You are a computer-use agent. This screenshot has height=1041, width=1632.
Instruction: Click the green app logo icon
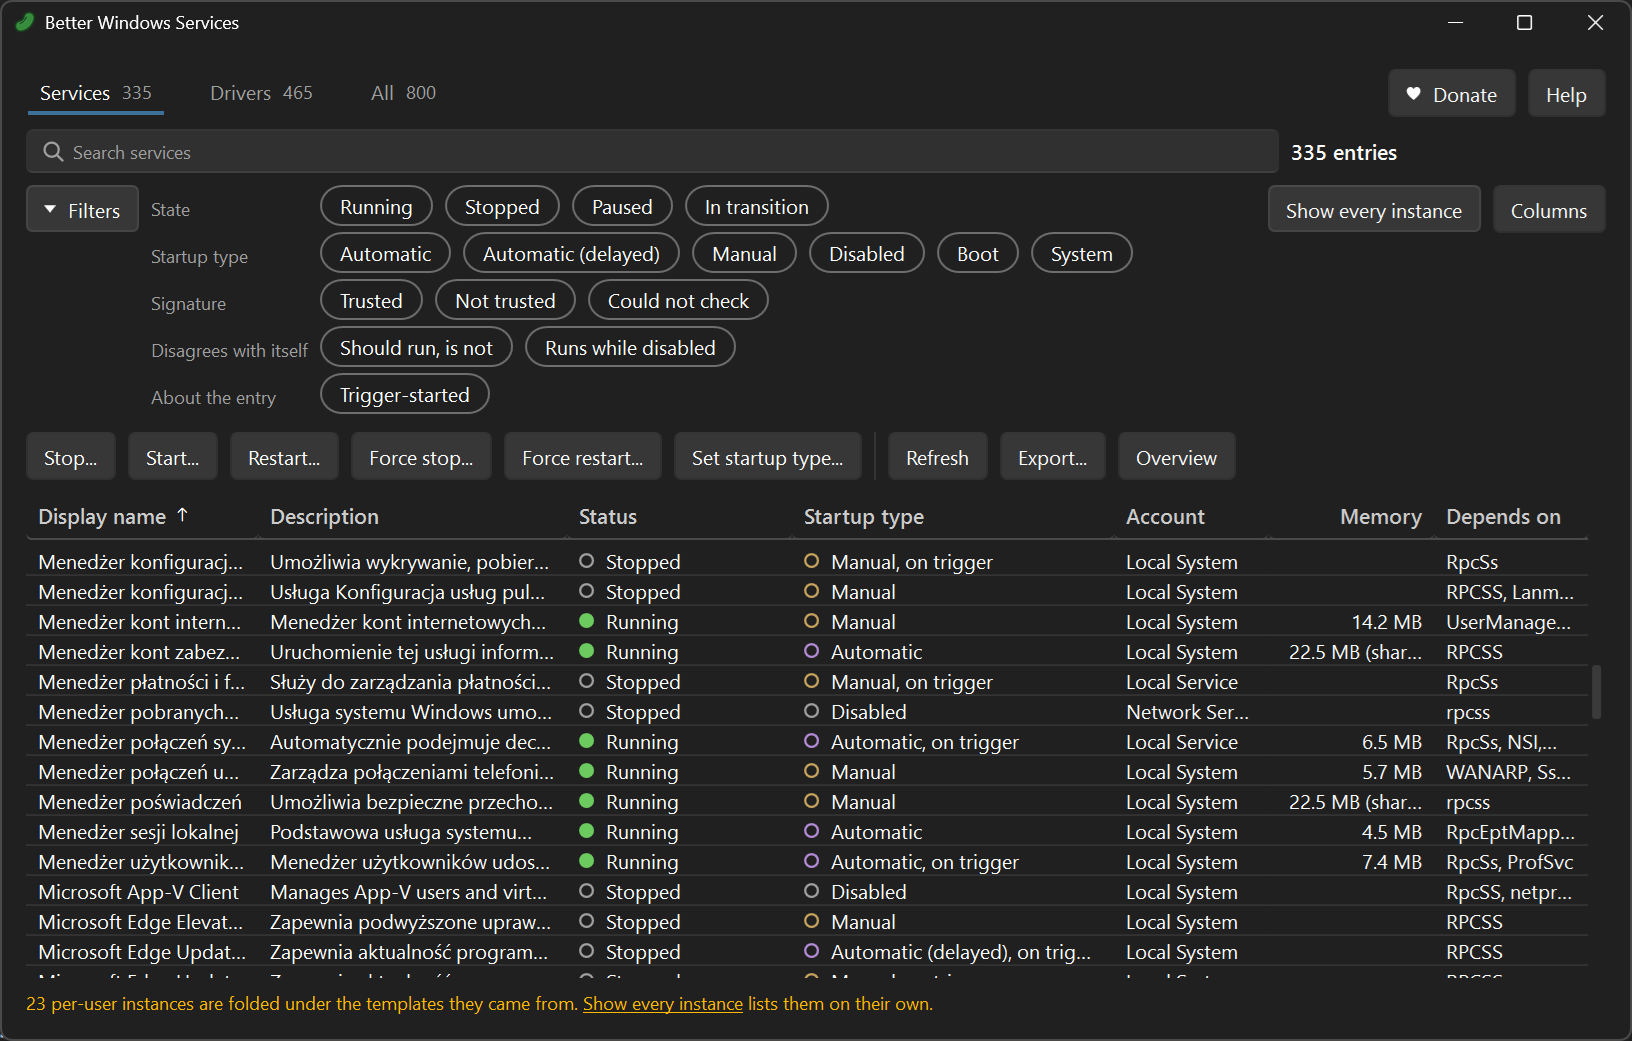[x=24, y=22]
